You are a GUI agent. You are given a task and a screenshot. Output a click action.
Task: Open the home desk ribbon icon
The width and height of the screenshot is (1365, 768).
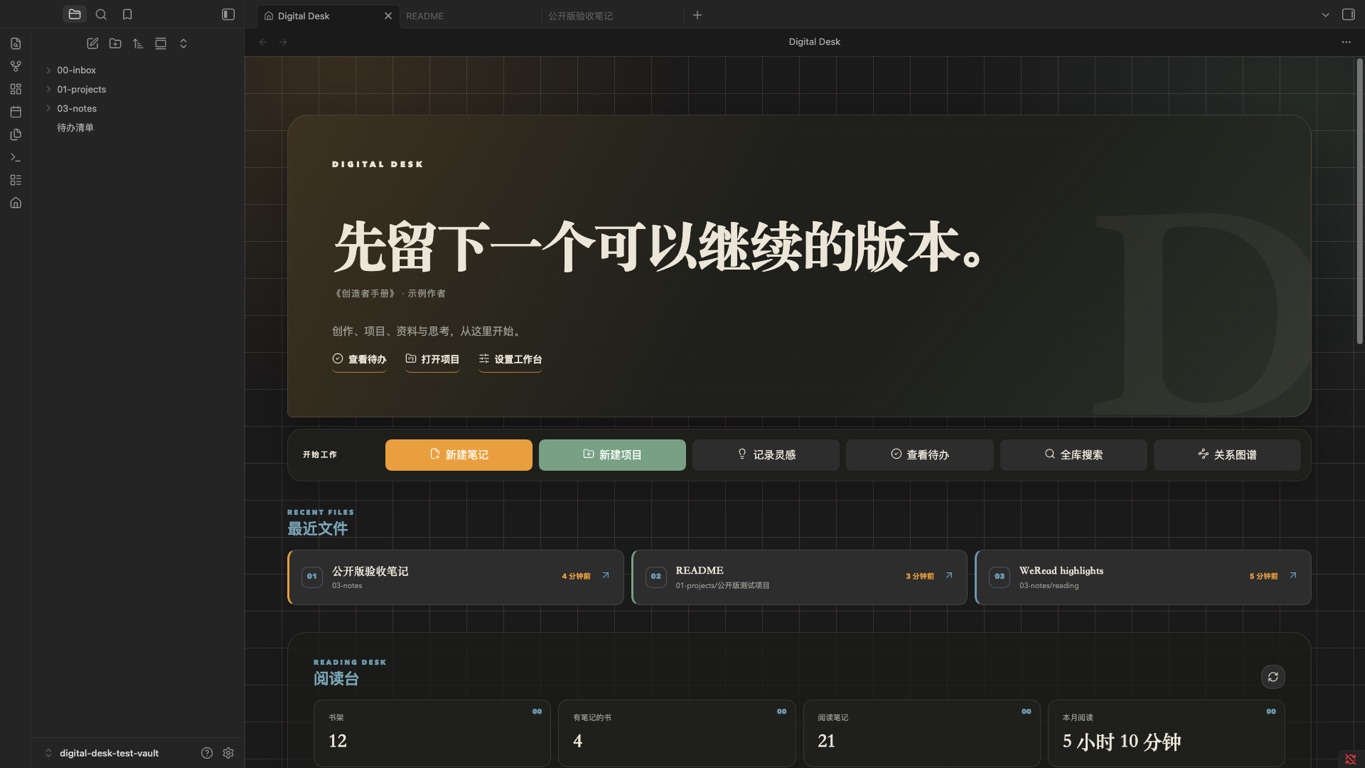pos(15,203)
